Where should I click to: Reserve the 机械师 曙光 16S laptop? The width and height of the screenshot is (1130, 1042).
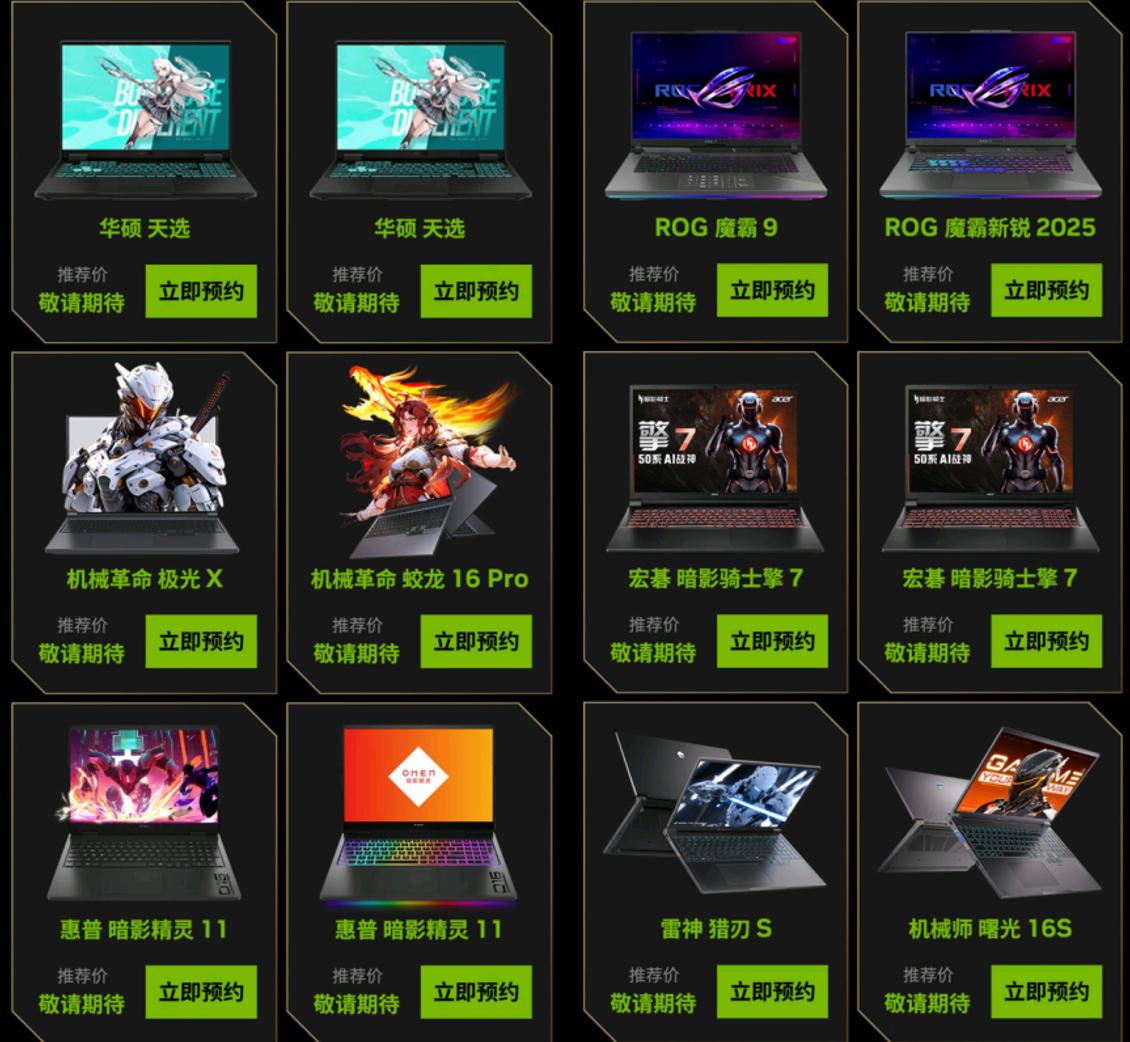(x=1046, y=991)
